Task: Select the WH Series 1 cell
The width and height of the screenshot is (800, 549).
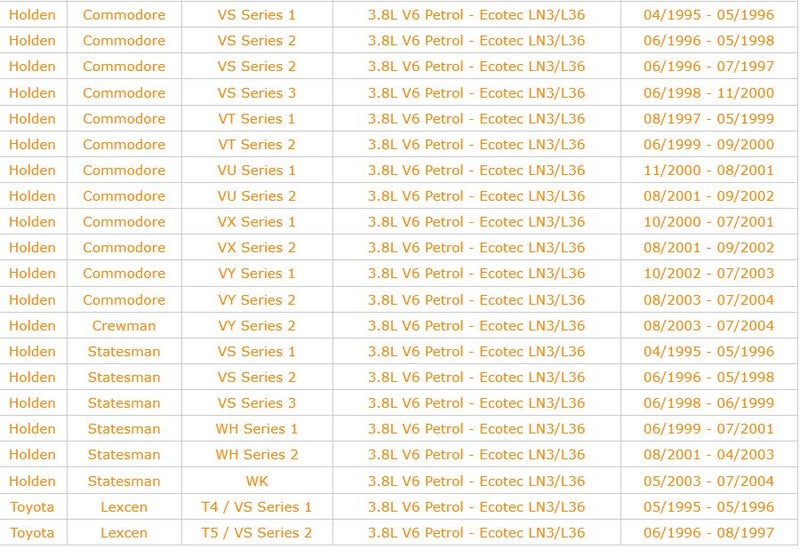Action: pyautogui.click(x=257, y=429)
